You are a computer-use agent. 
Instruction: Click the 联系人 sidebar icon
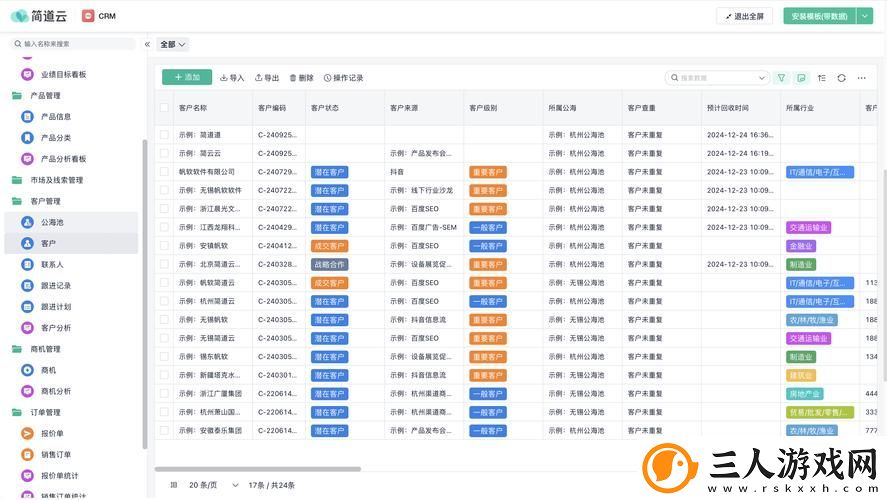pyautogui.click(x=27, y=264)
